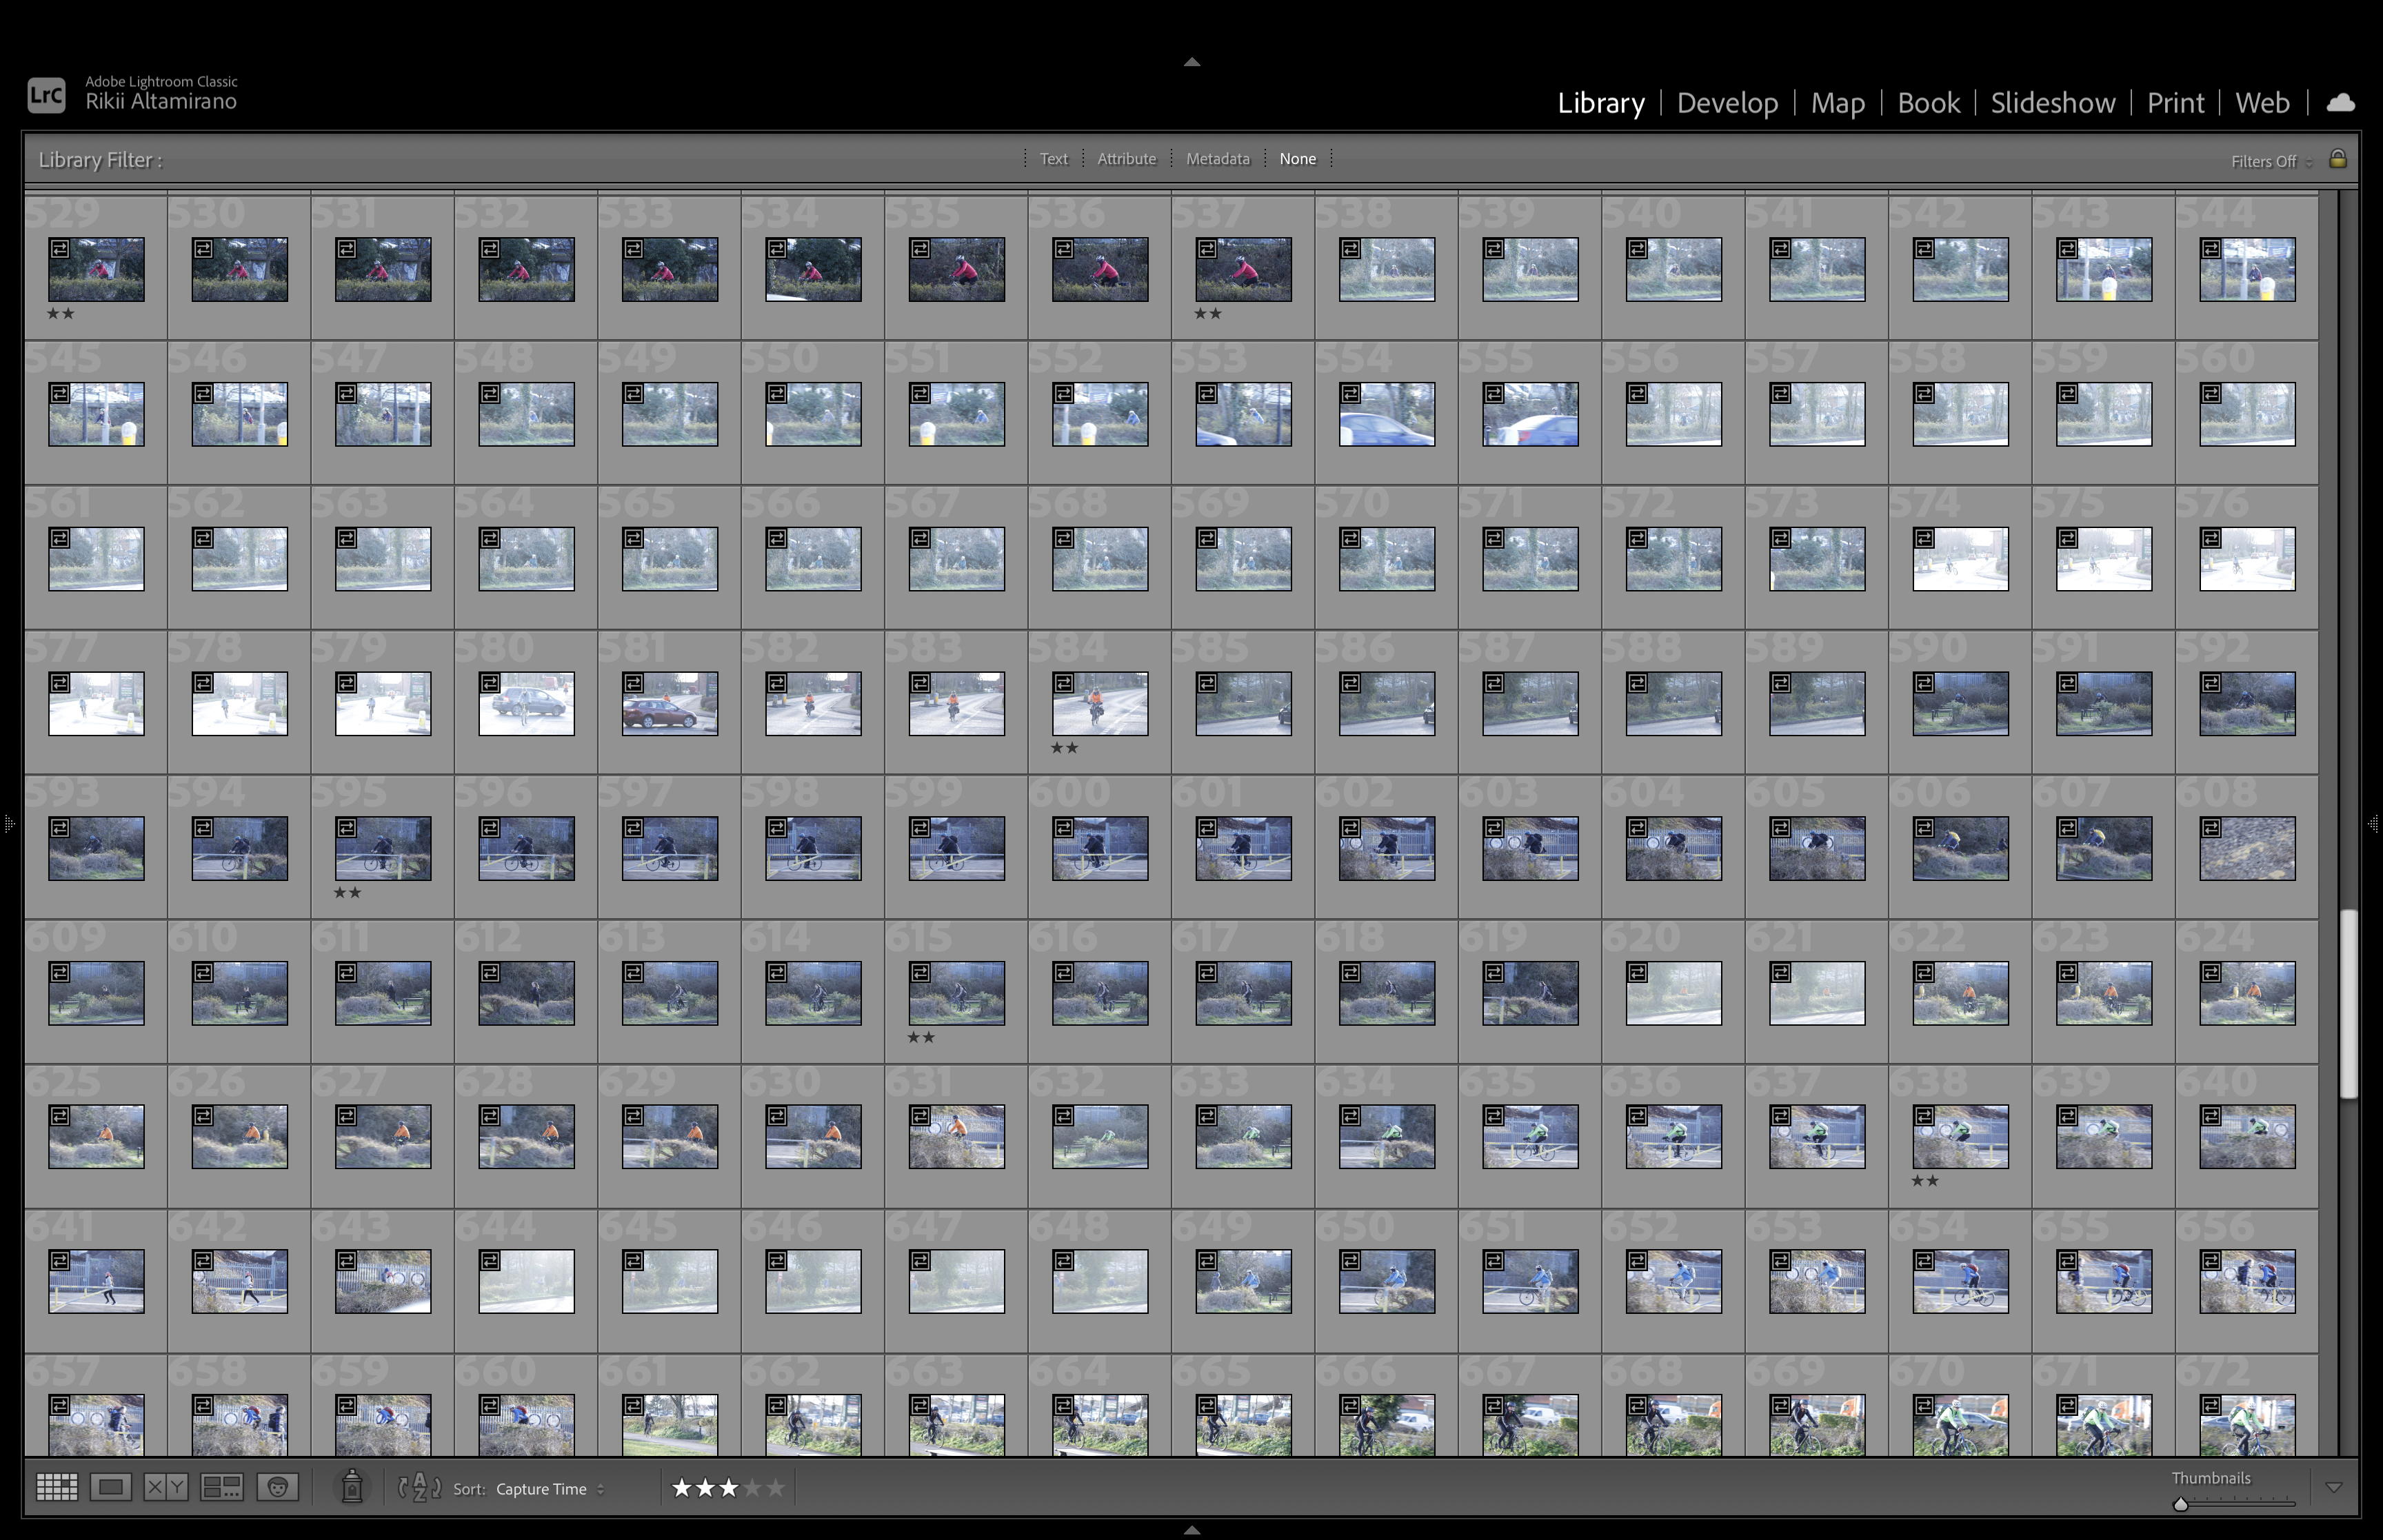Click the cloud sync status icon
This screenshot has height=1540, width=2383.
click(x=2341, y=103)
